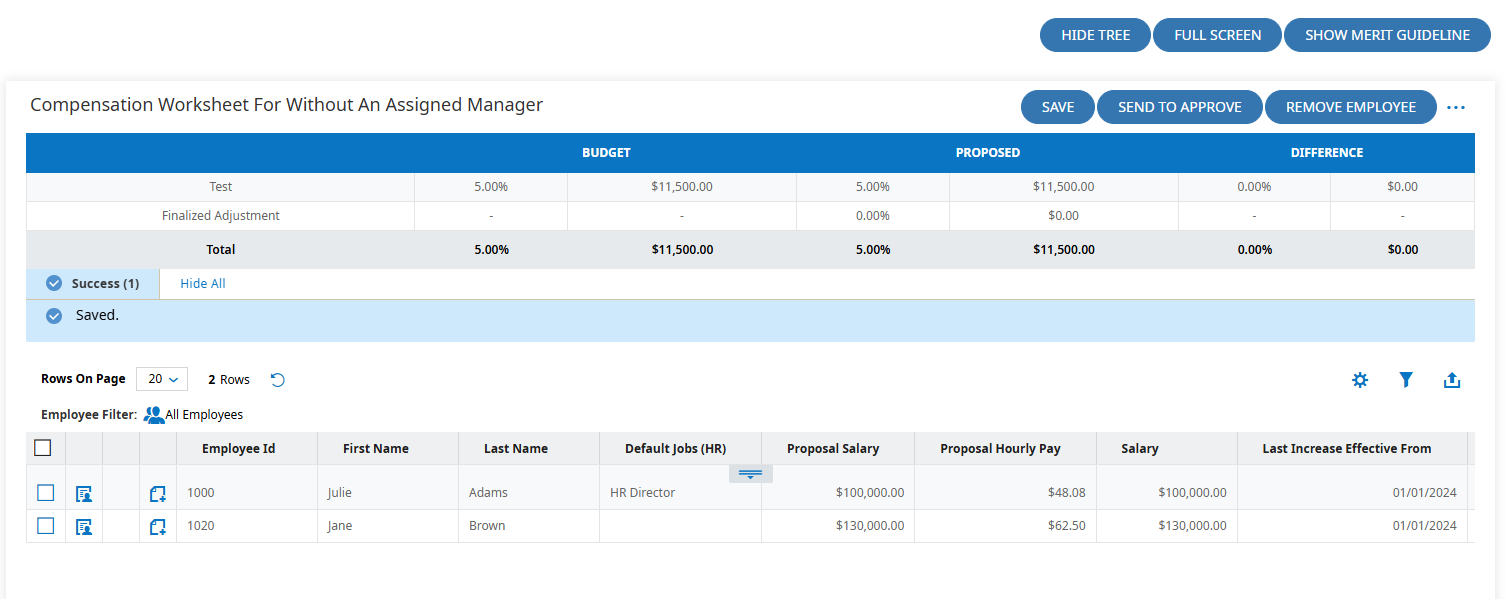
Task: Open the more actions ellipsis menu
Action: (1456, 107)
